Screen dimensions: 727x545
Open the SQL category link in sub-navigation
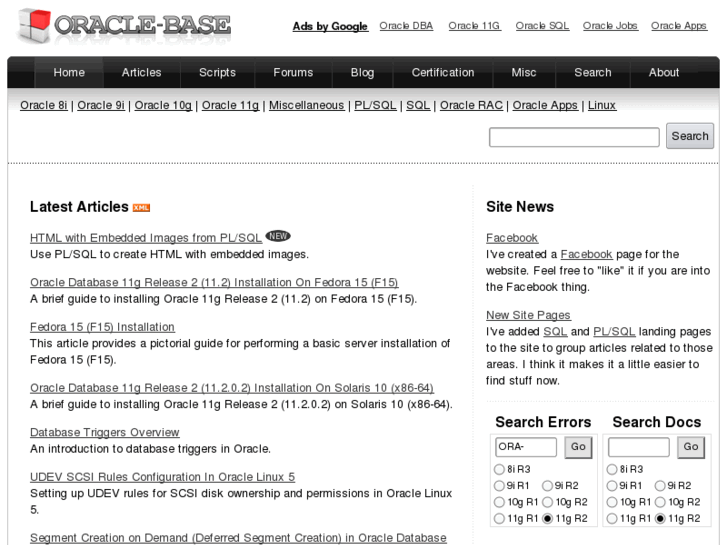point(418,105)
